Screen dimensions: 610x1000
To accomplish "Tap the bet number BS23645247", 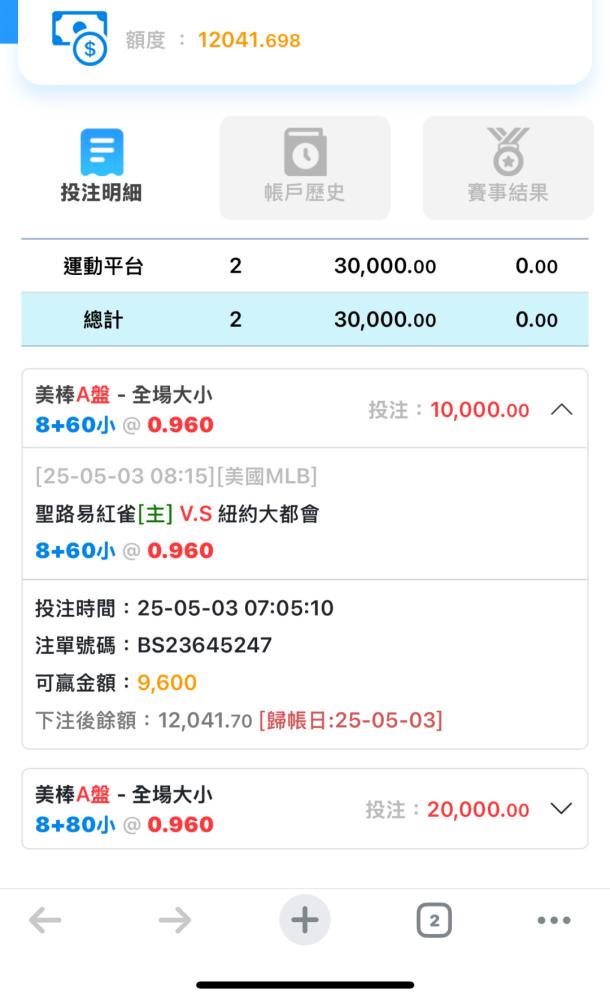I will click(x=205, y=645).
